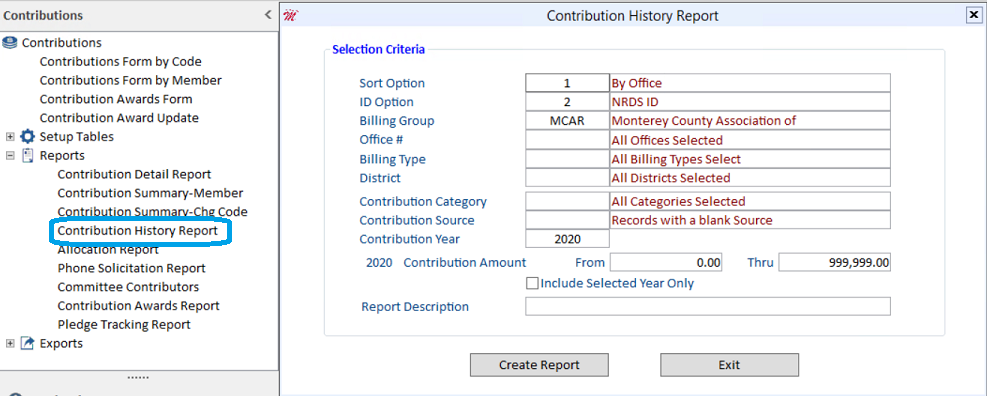The height and width of the screenshot is (396, 987).
Task: Click the Billing Group code field
Action: (x=567, y=121)
